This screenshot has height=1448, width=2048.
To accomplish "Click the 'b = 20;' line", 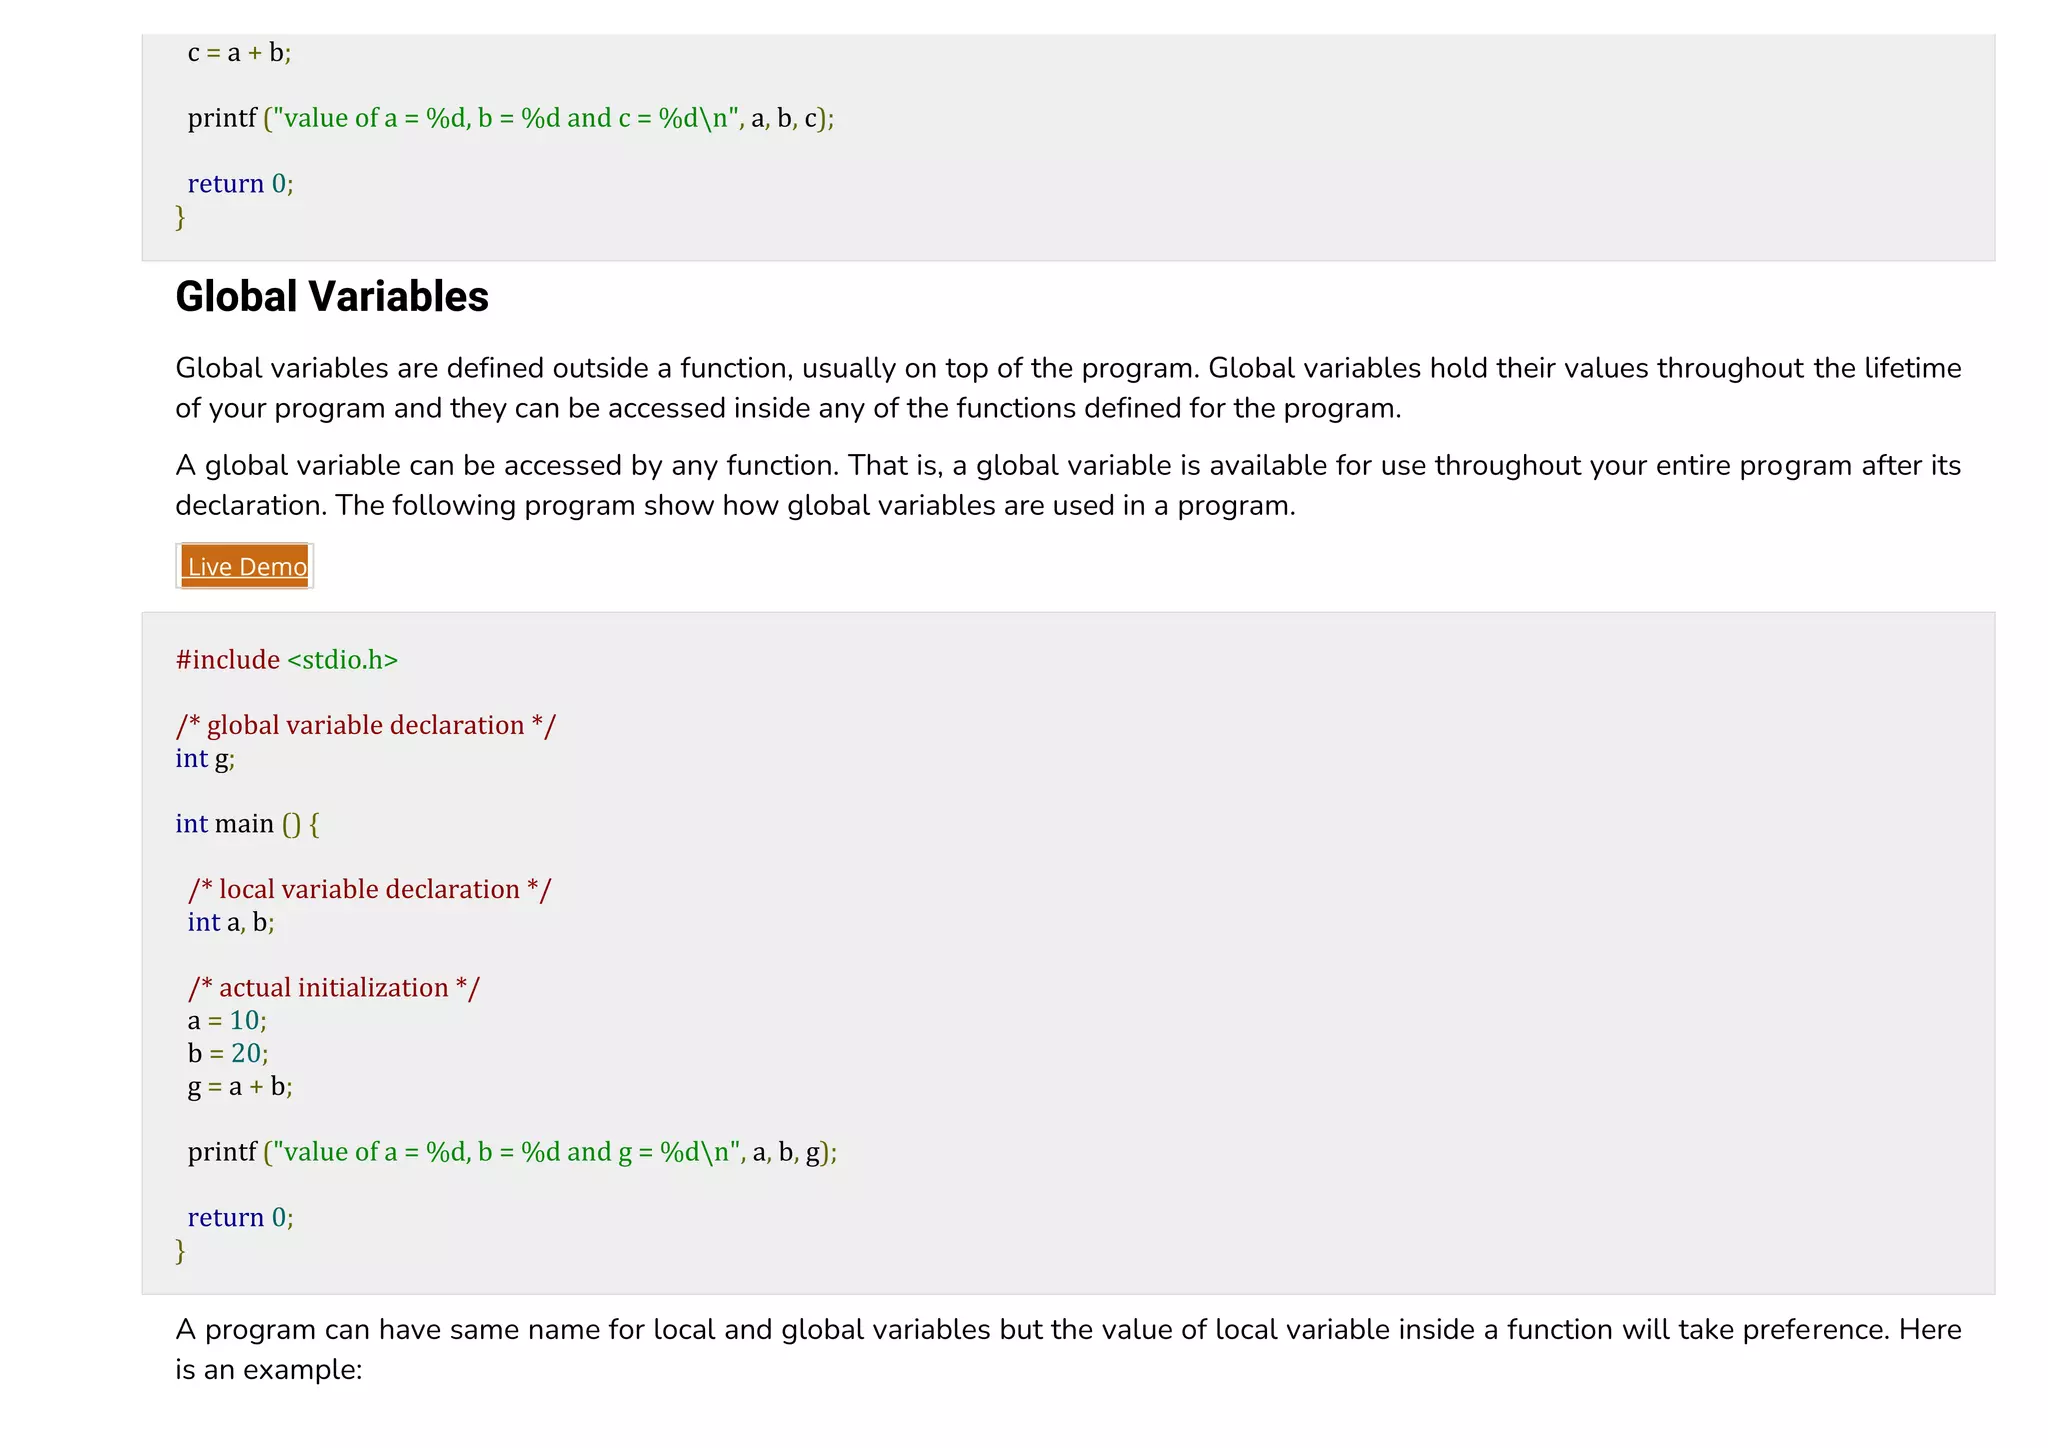I will (229, 1053).
